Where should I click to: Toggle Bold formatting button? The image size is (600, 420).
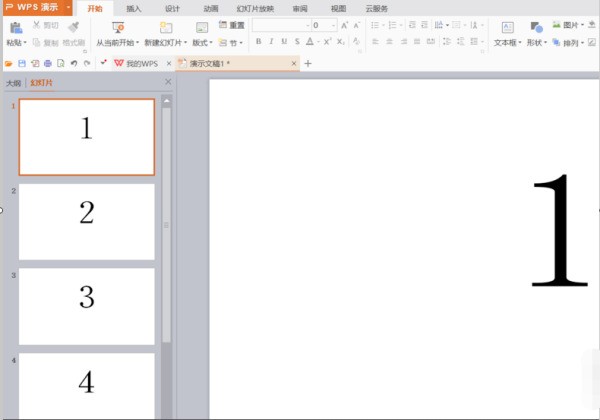(x=258, y=42)
